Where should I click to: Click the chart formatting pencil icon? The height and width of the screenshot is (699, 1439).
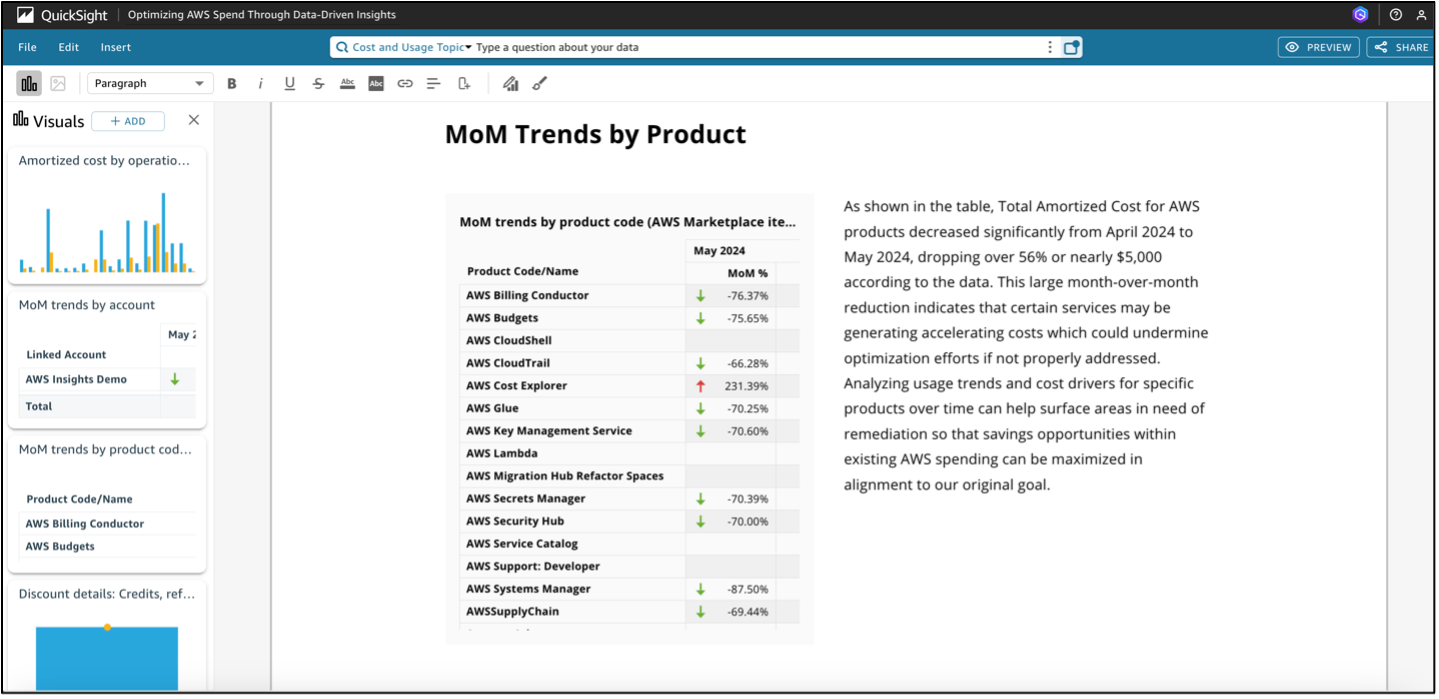pos(511,84)
